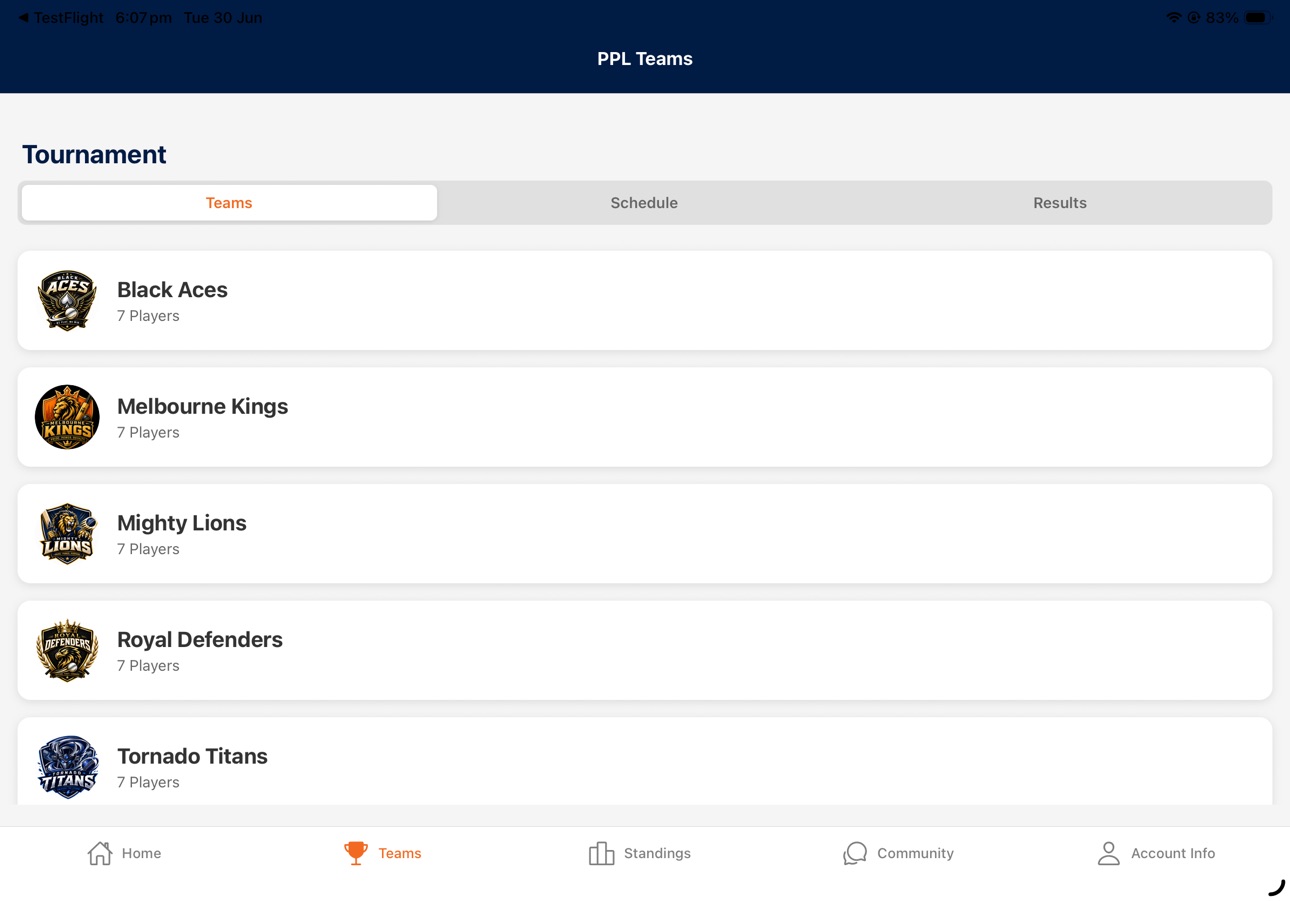Tap the TestFlight label in status bar
This screenshot has width=1290, height=901.
tap(68, 17)
